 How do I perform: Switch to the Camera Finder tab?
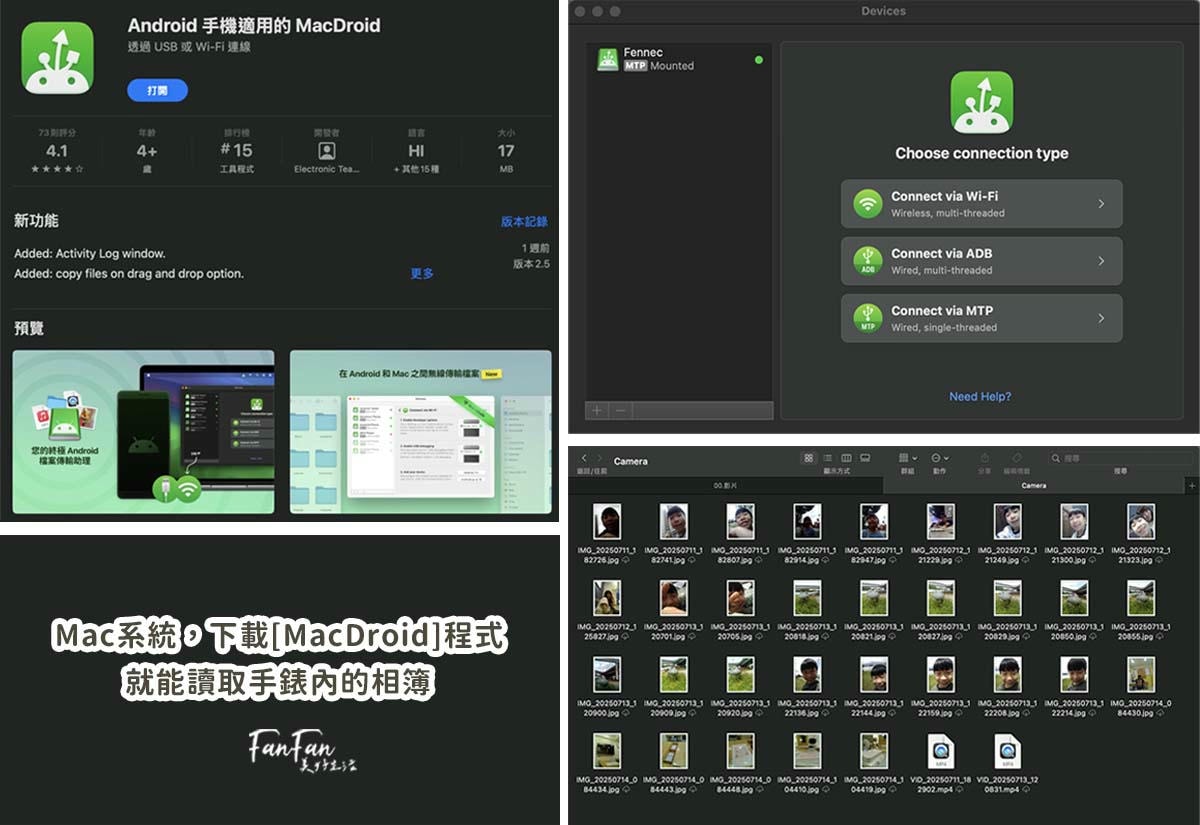point(1034,485)
